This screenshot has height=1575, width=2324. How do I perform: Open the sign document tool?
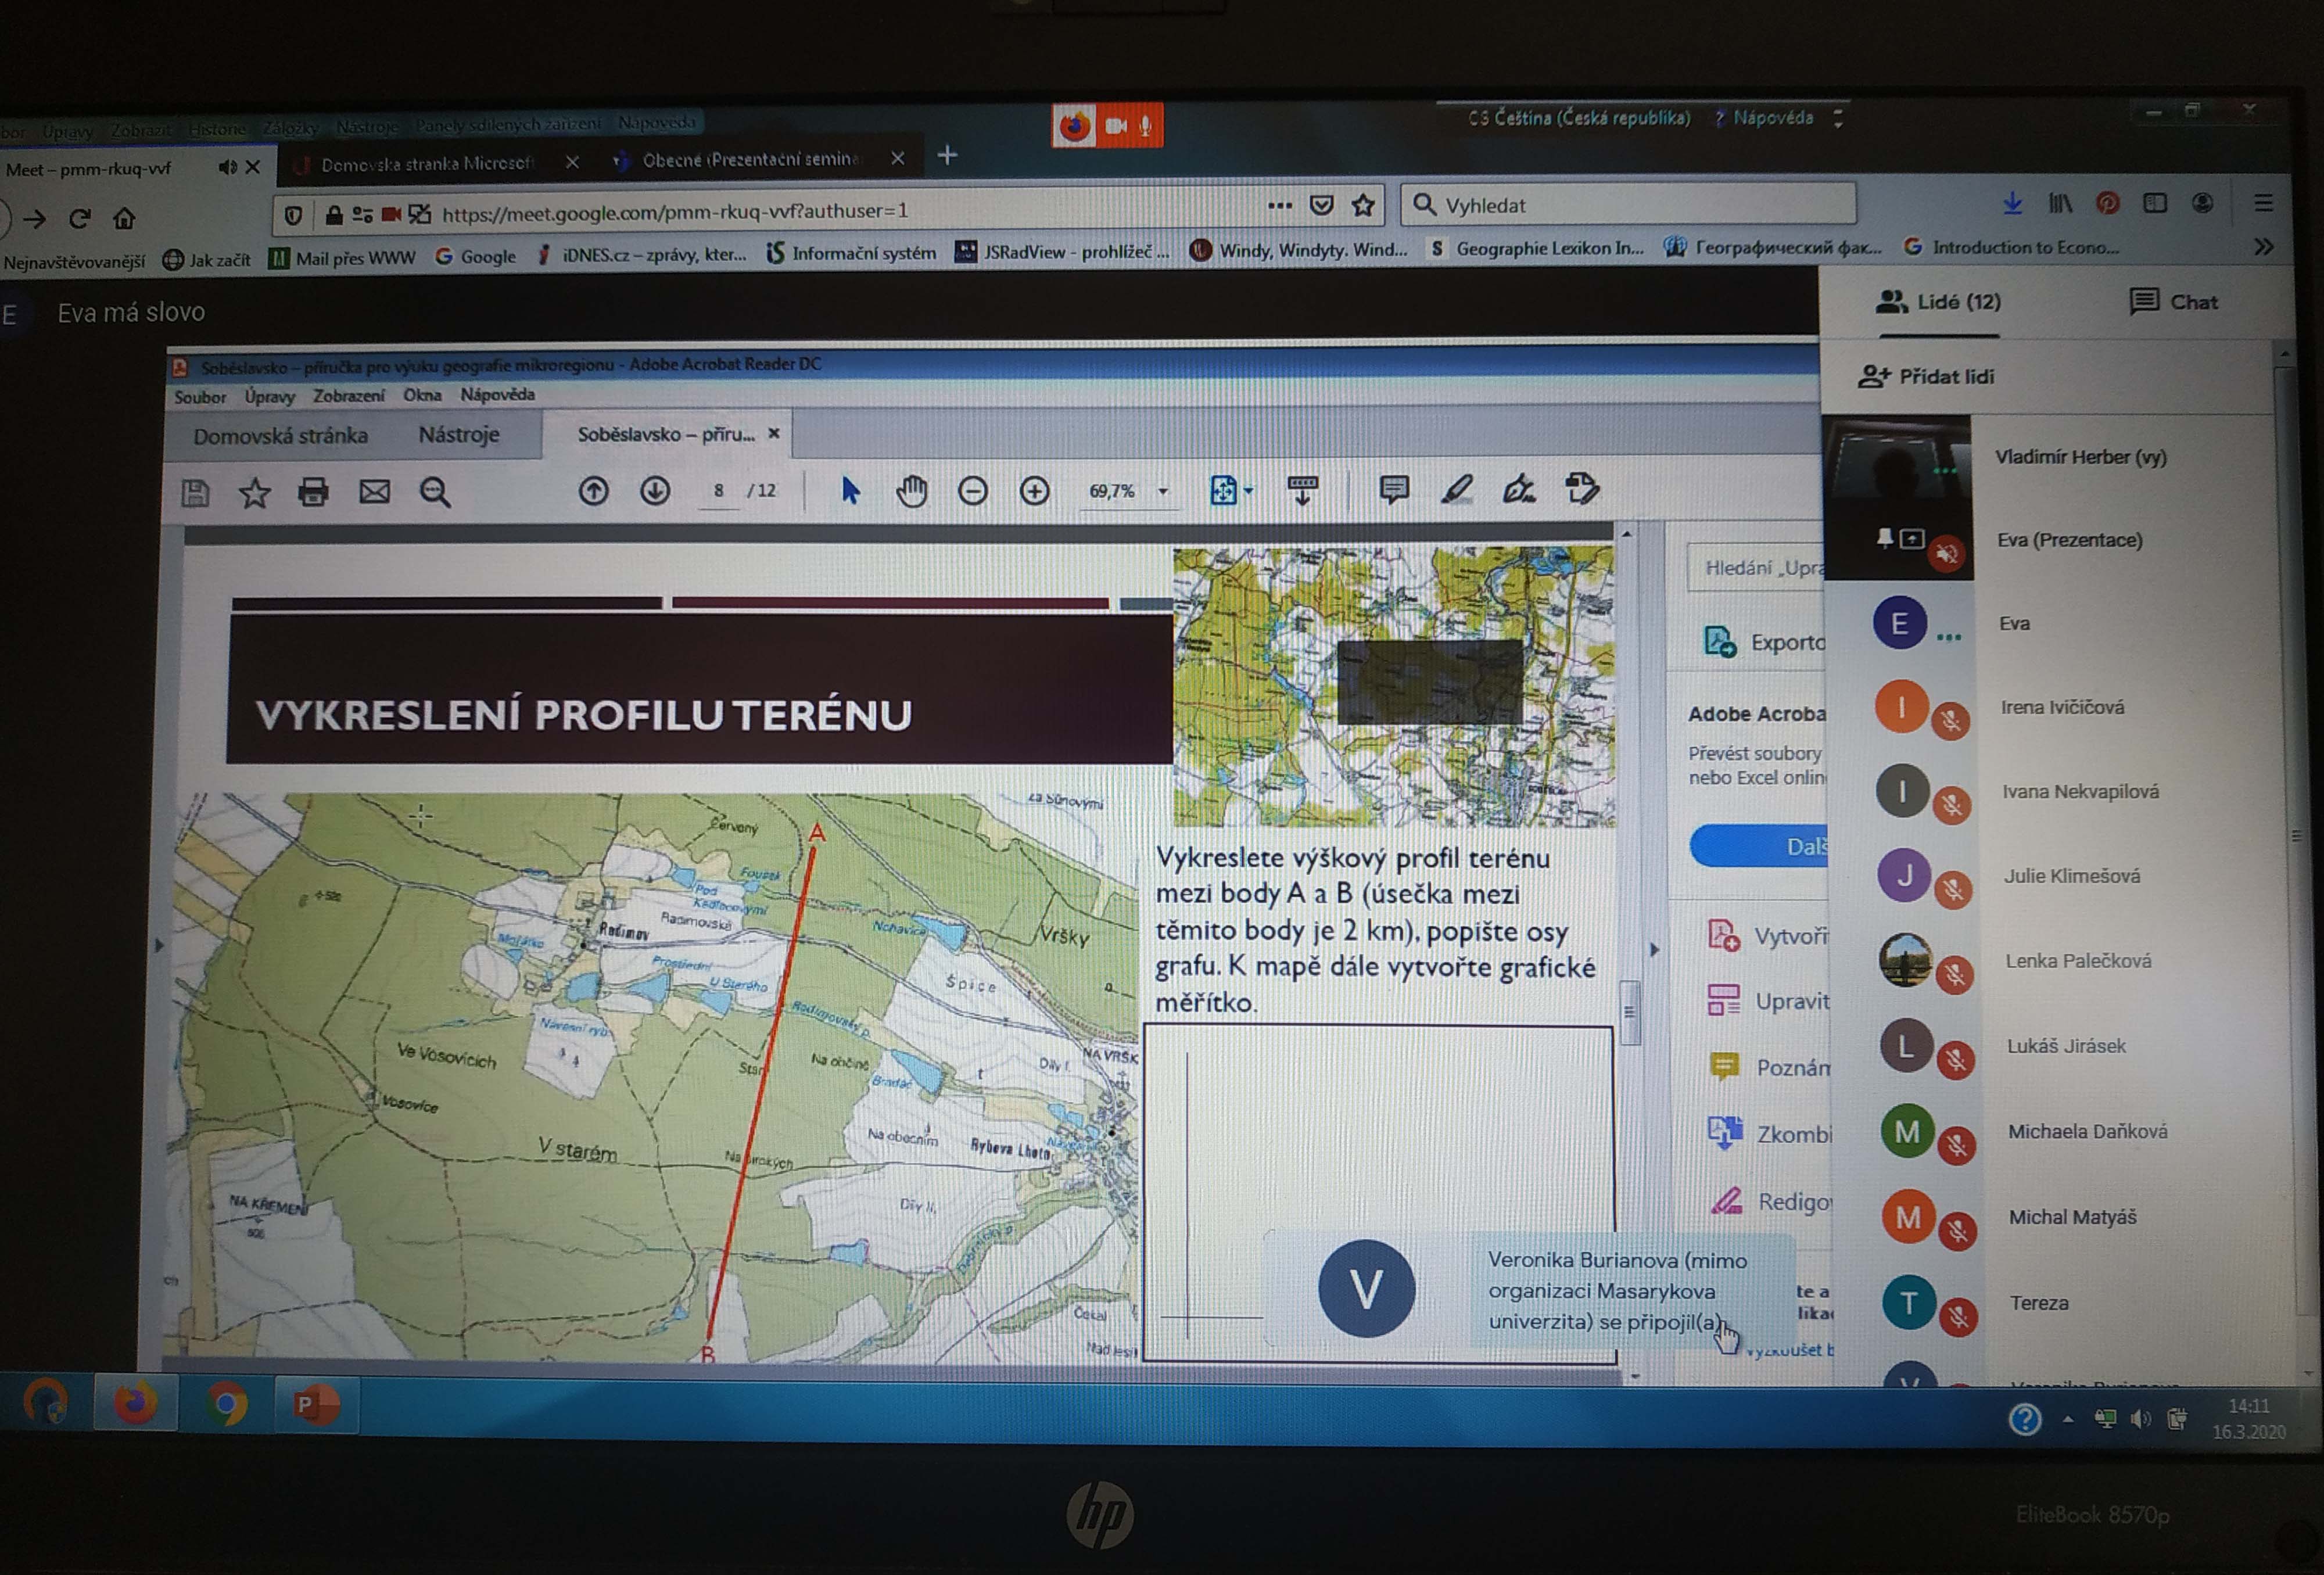click(x=1519, y=489)
